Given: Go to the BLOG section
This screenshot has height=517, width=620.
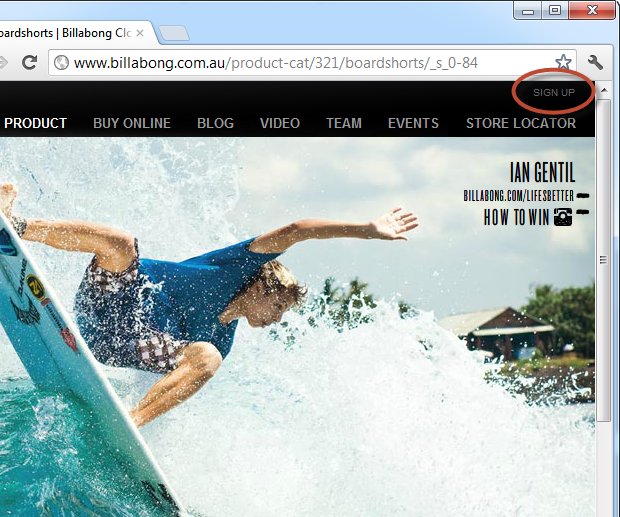Looking at the screenshot, I should [x=215, y=123].
